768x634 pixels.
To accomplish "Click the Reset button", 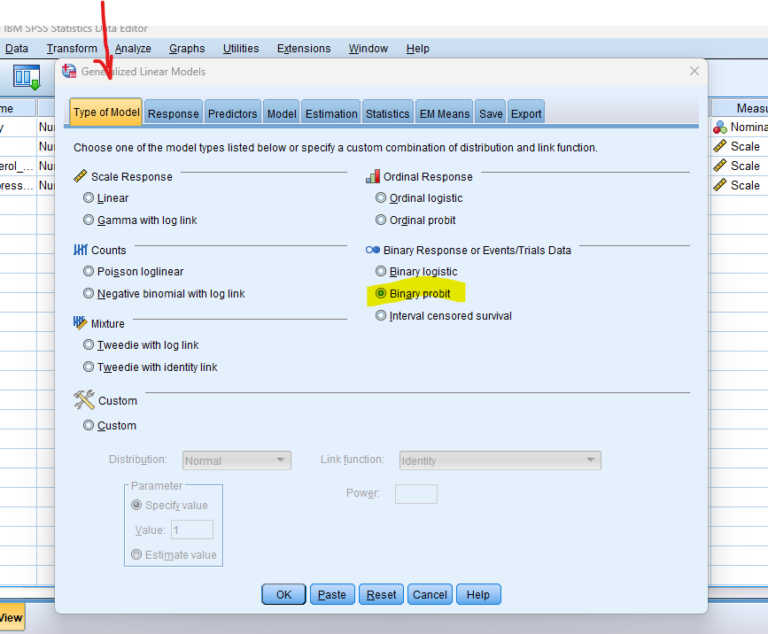I will click(381, 594).
